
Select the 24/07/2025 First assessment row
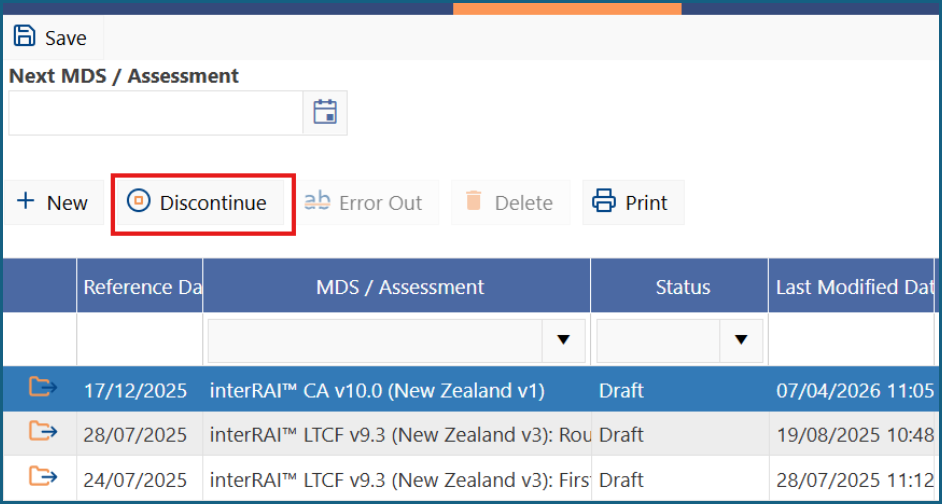469,479
